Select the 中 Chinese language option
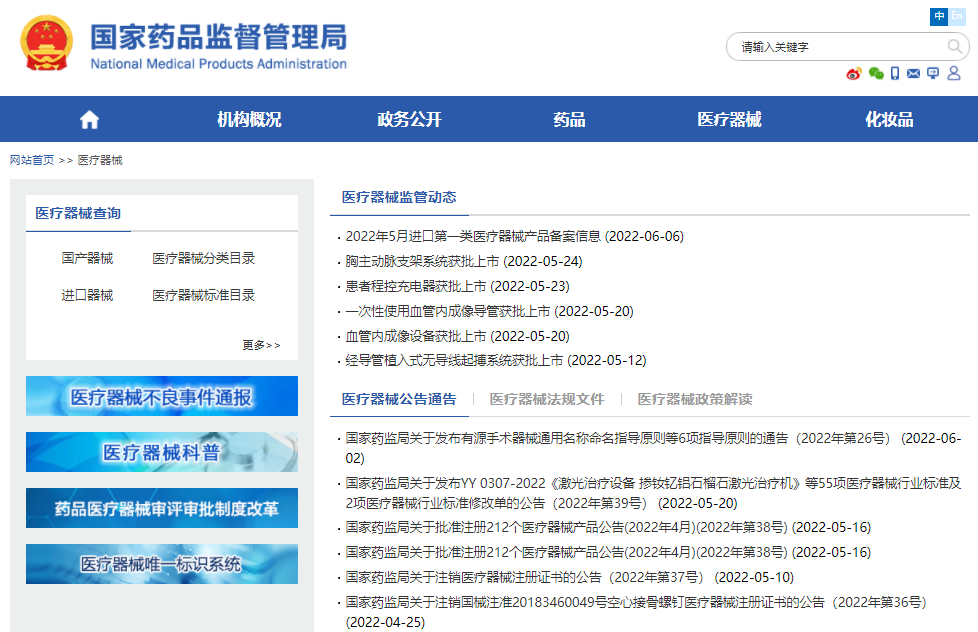Screen dimensions: 978x632 938,16
